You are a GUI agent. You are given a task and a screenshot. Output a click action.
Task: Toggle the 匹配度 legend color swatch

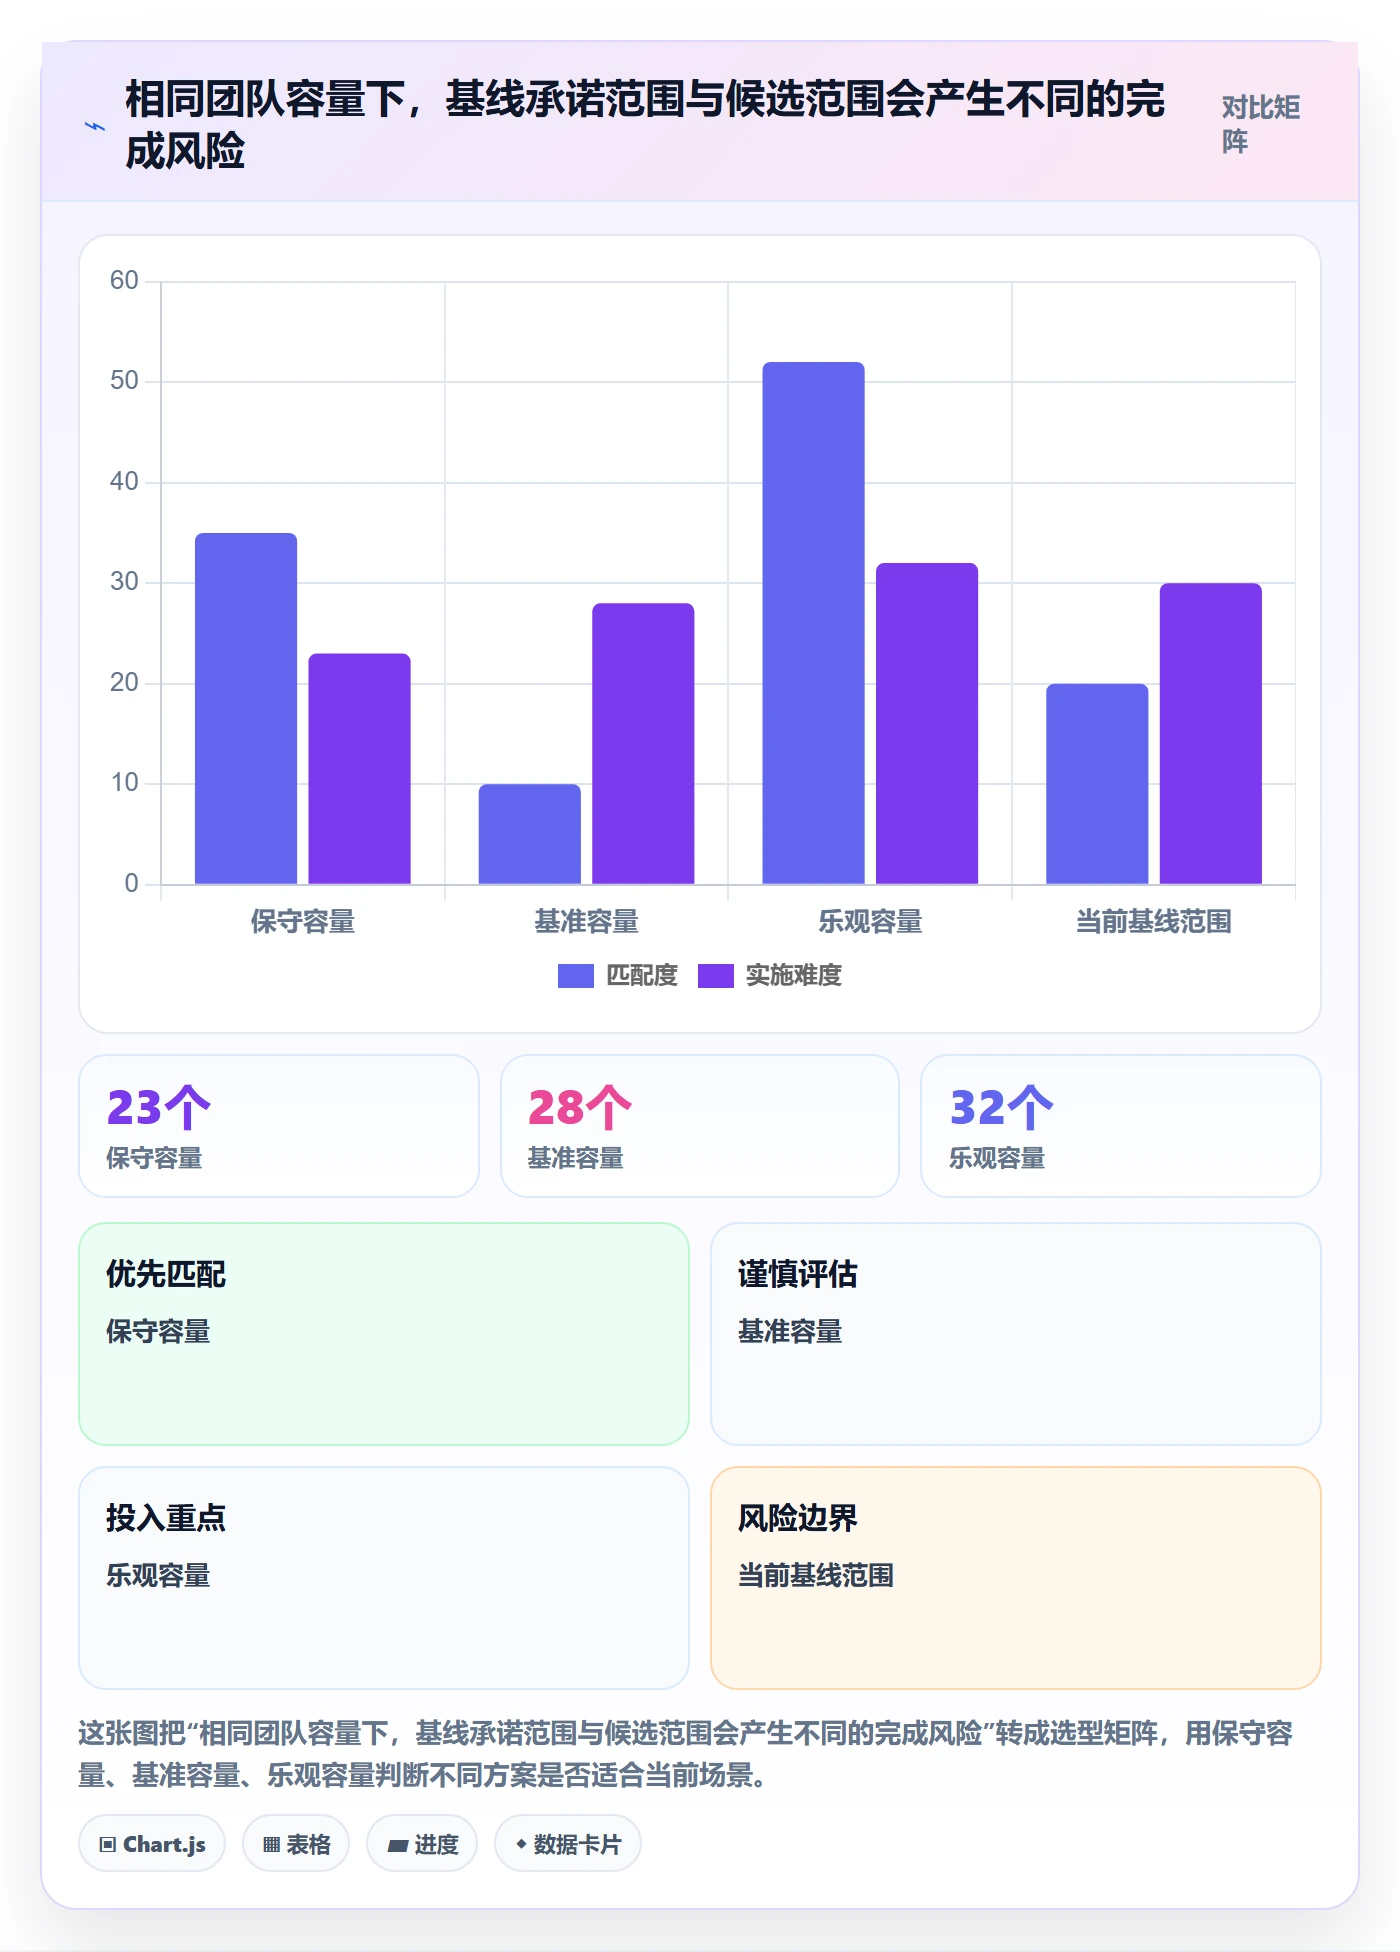pyautogui.click(x=575, y=976)
